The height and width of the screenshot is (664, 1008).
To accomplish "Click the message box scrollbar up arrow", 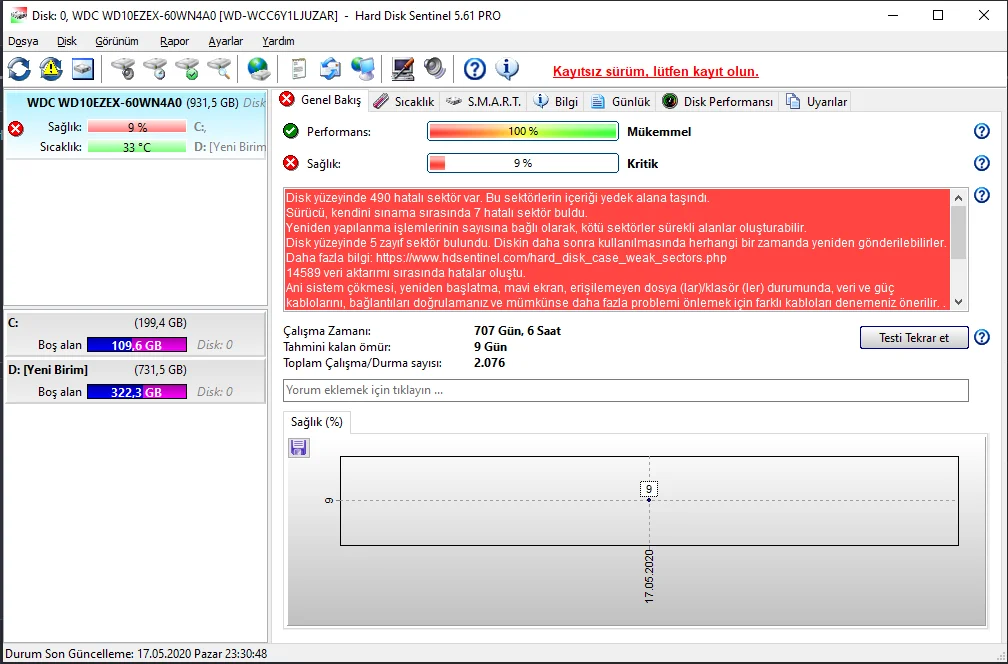I will click(958, 197).
